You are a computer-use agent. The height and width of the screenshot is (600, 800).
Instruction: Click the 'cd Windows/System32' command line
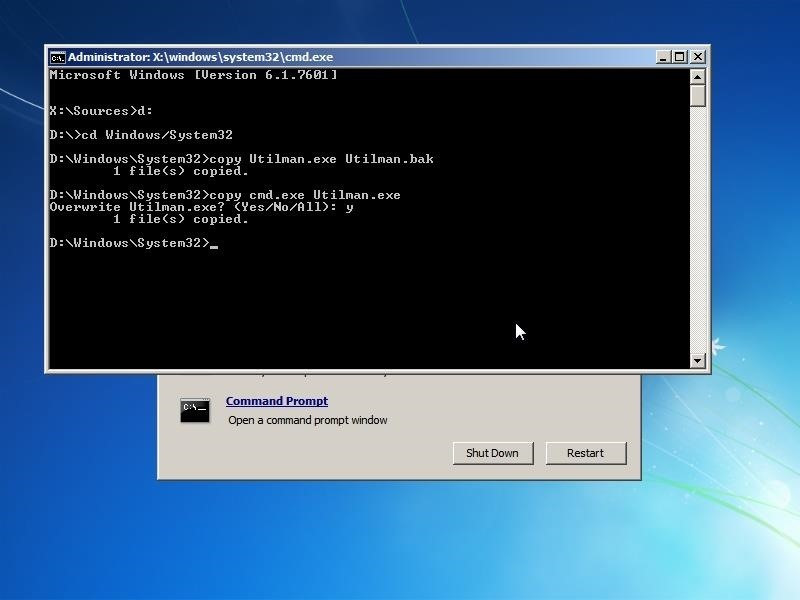click(x=141, y=135)
